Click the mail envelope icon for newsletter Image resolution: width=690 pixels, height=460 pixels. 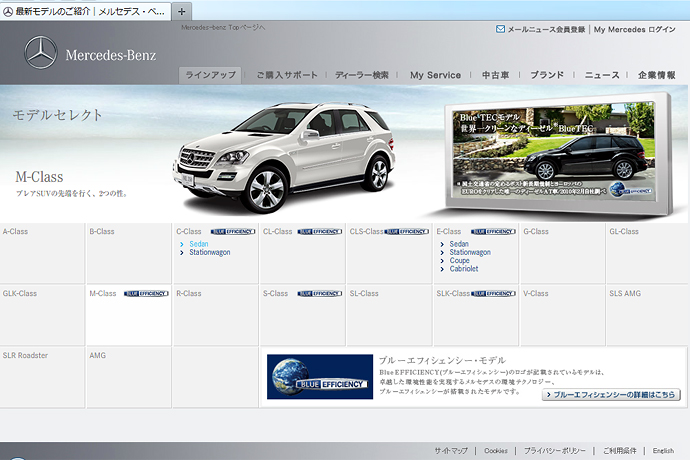pyautogui.click(x=500, y=29)
